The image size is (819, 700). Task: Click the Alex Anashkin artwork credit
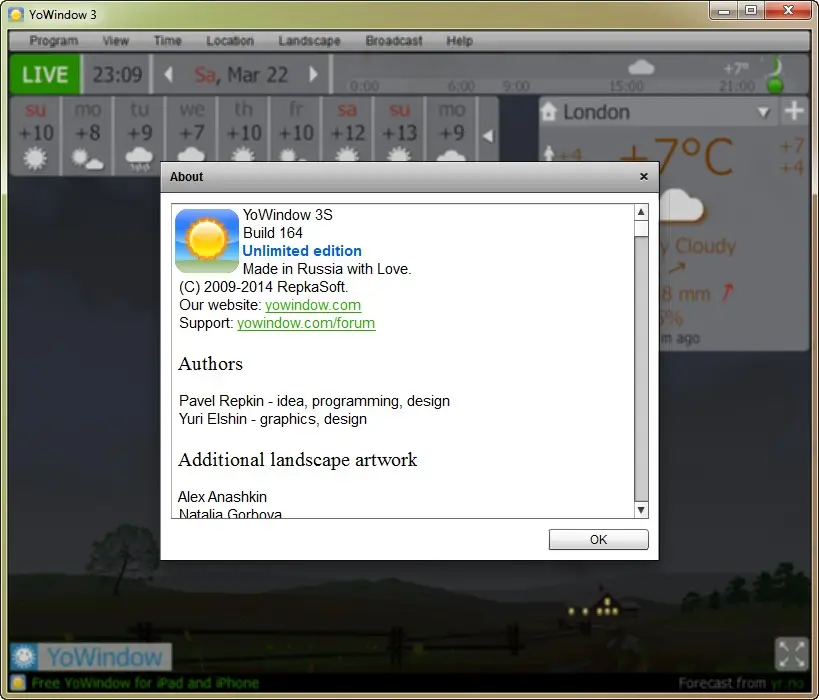point(223,497)
